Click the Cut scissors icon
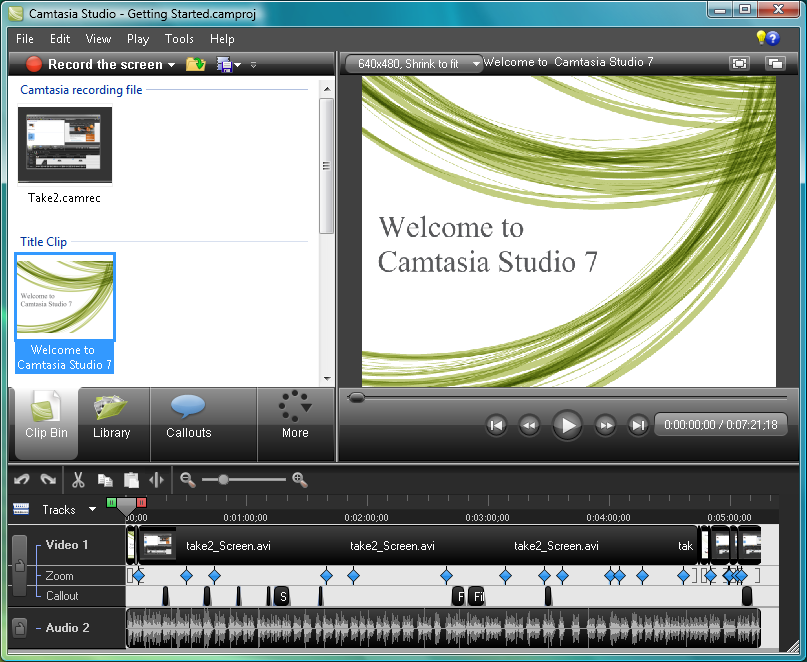Viewport: 807px width, 662px height. tap(78, 480)
